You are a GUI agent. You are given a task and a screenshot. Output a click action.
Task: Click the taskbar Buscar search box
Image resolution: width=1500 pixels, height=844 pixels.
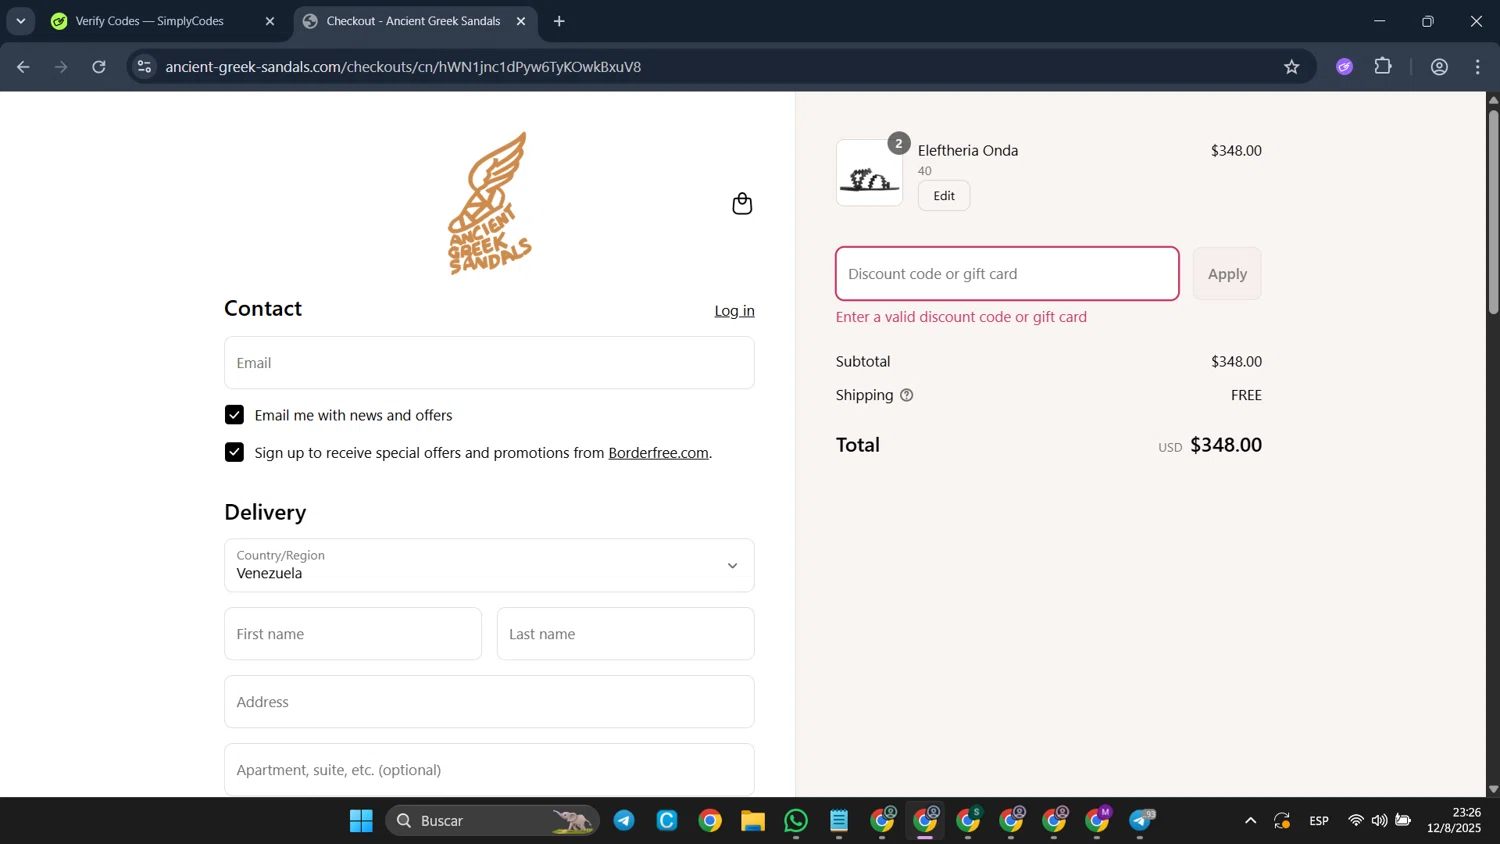(x=492, y=821)
